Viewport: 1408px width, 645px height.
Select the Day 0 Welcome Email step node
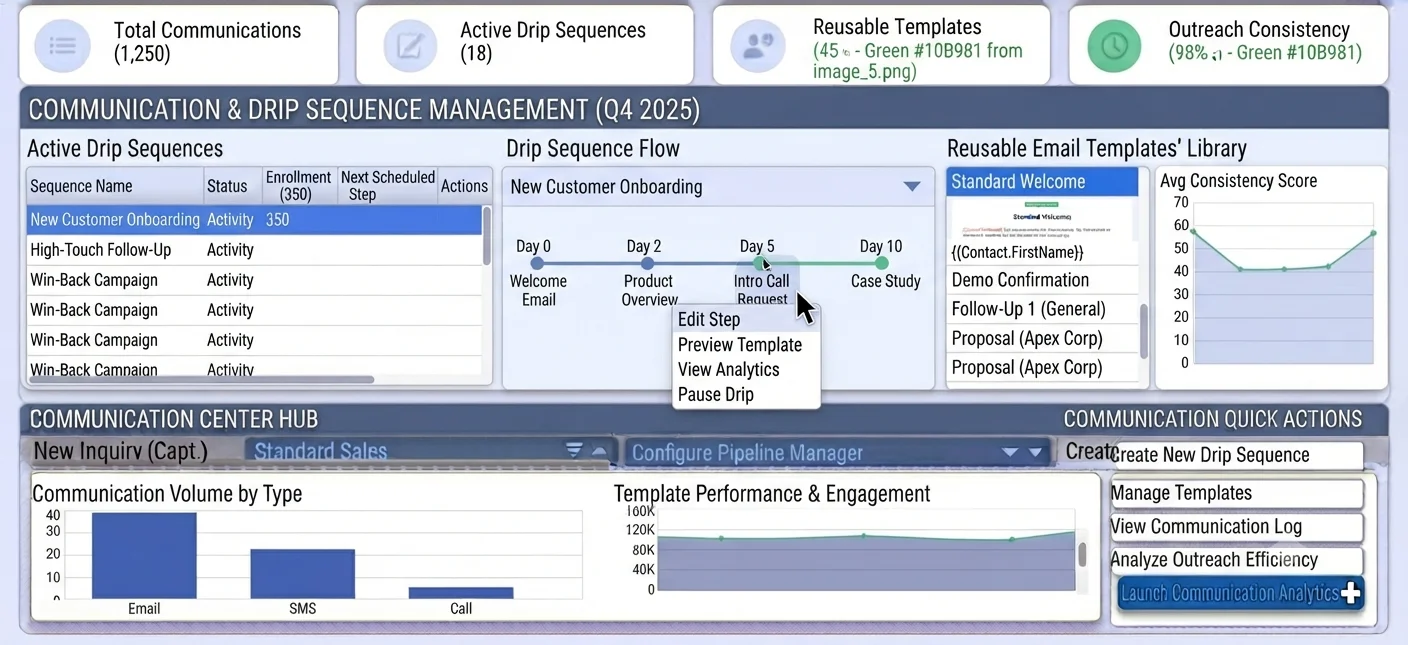coord(537,264)
